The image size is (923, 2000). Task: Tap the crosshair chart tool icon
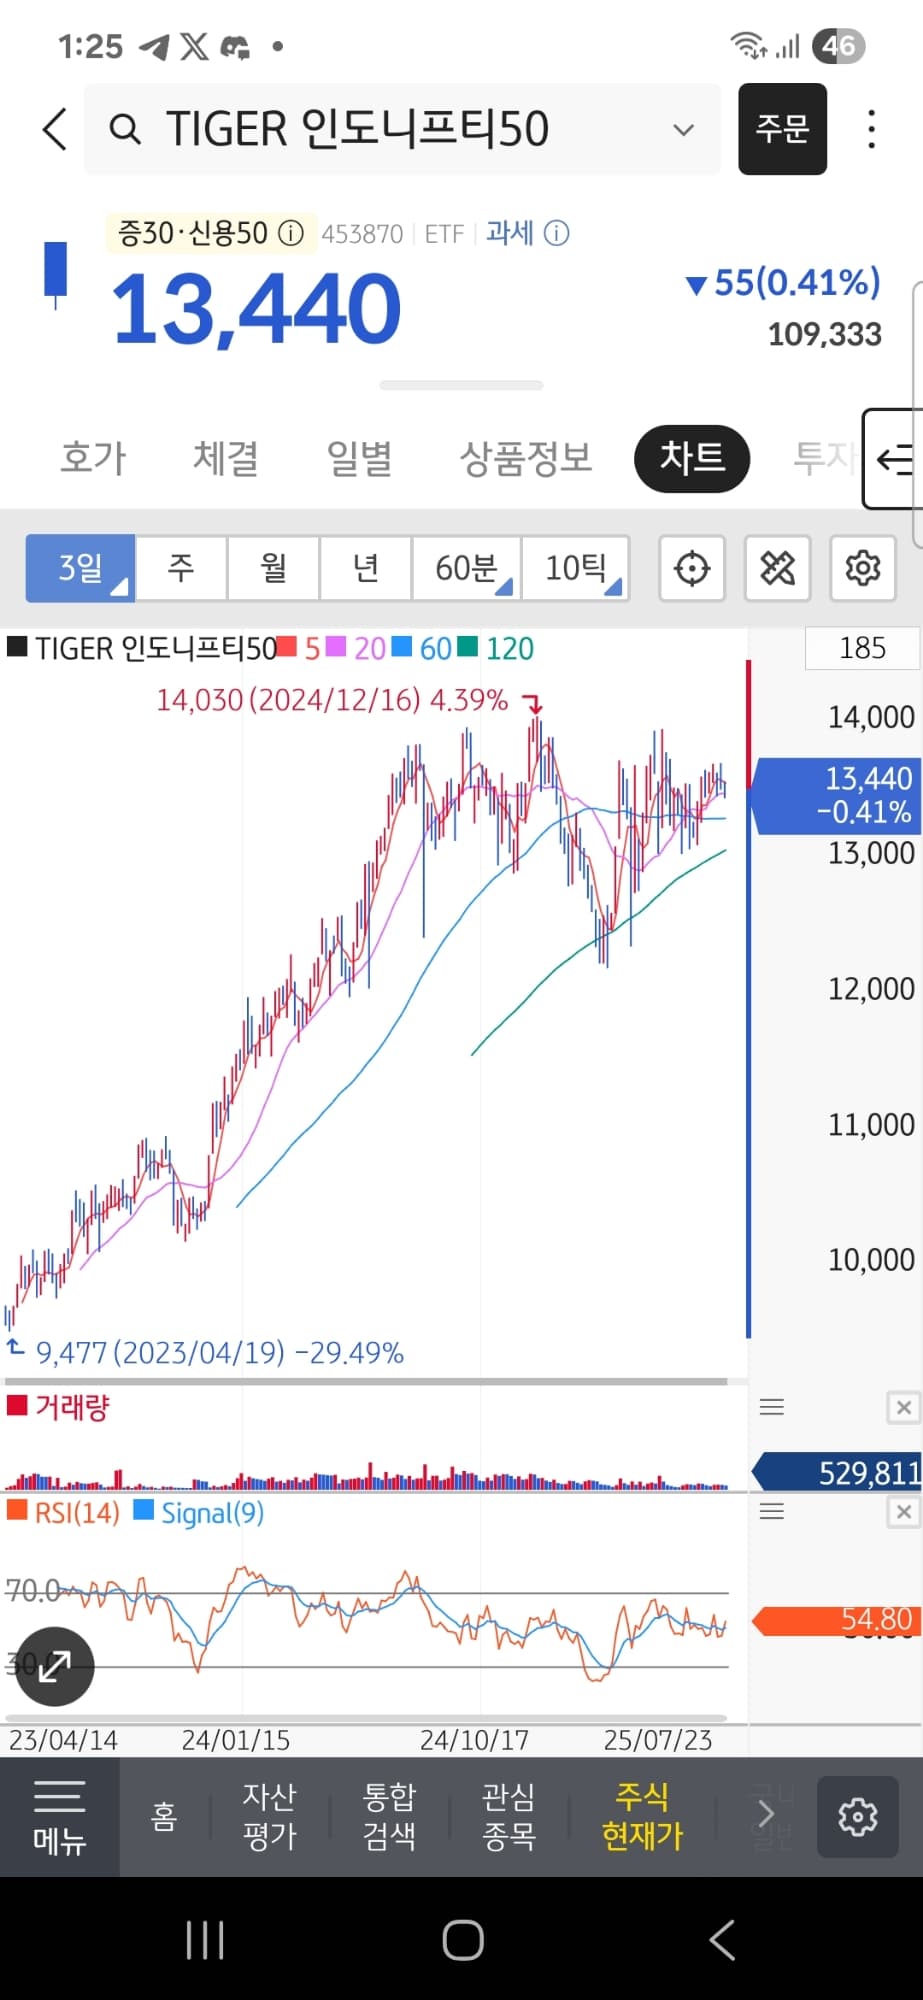[x=692, y=569]
